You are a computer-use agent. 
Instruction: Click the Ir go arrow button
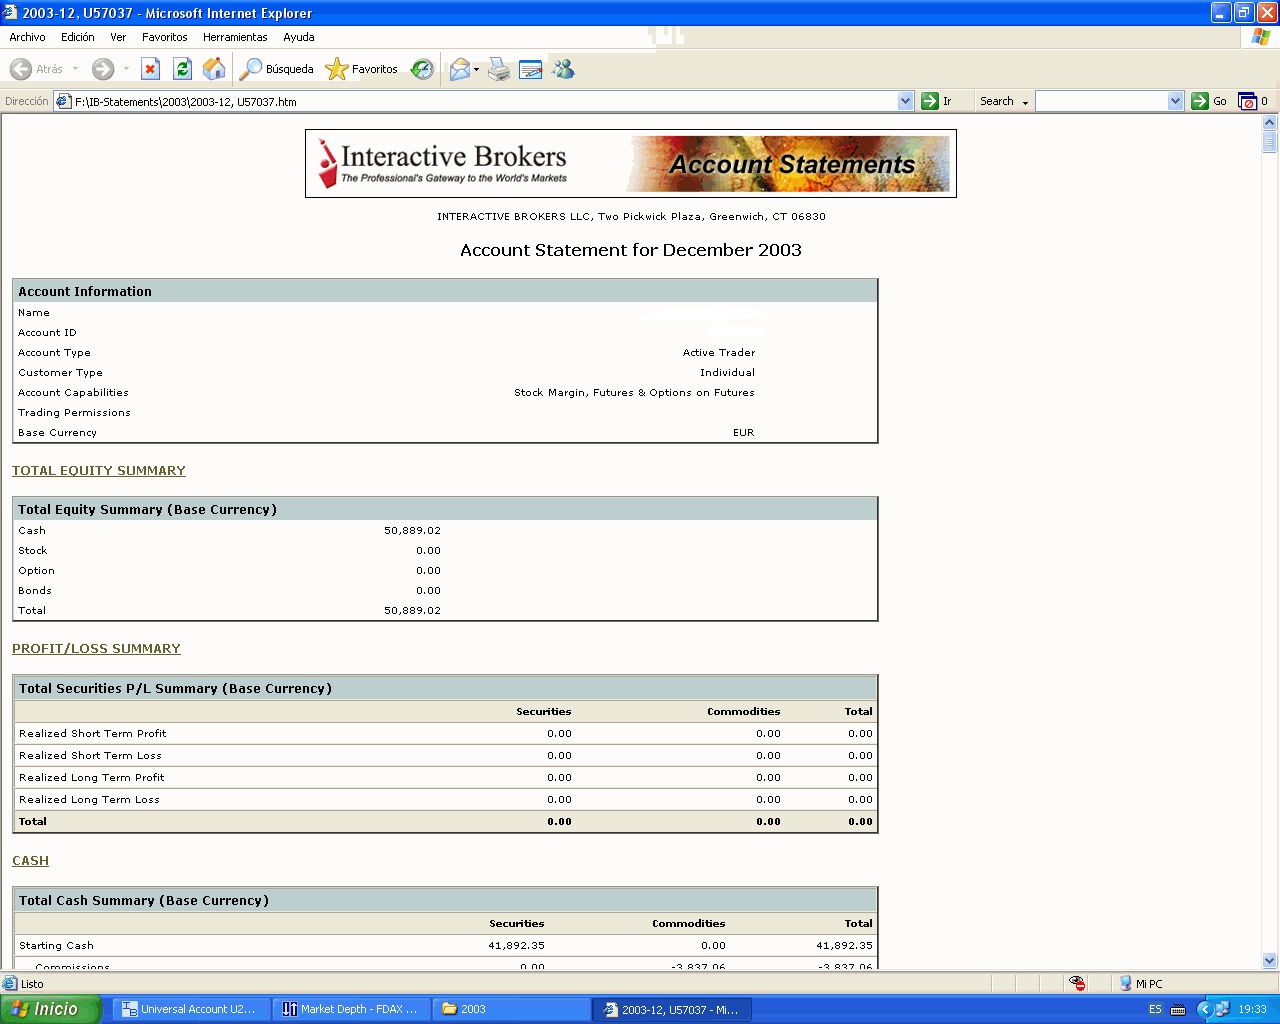point(937,101)
